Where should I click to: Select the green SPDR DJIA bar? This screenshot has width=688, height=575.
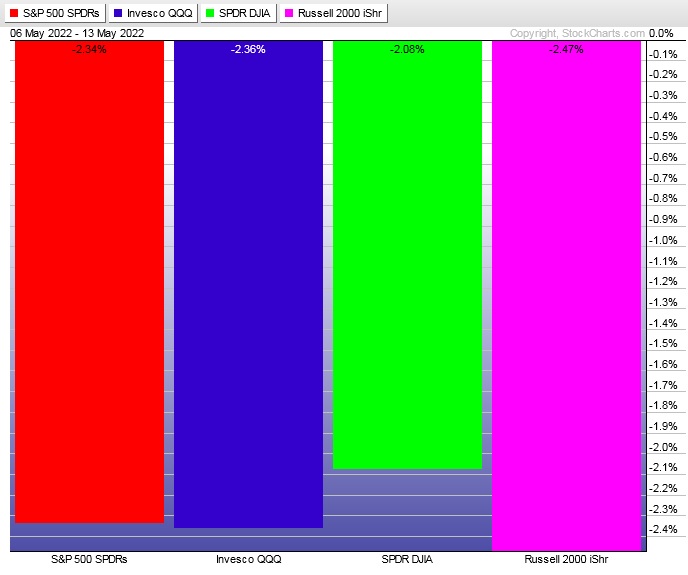click(x=407, y=255)
